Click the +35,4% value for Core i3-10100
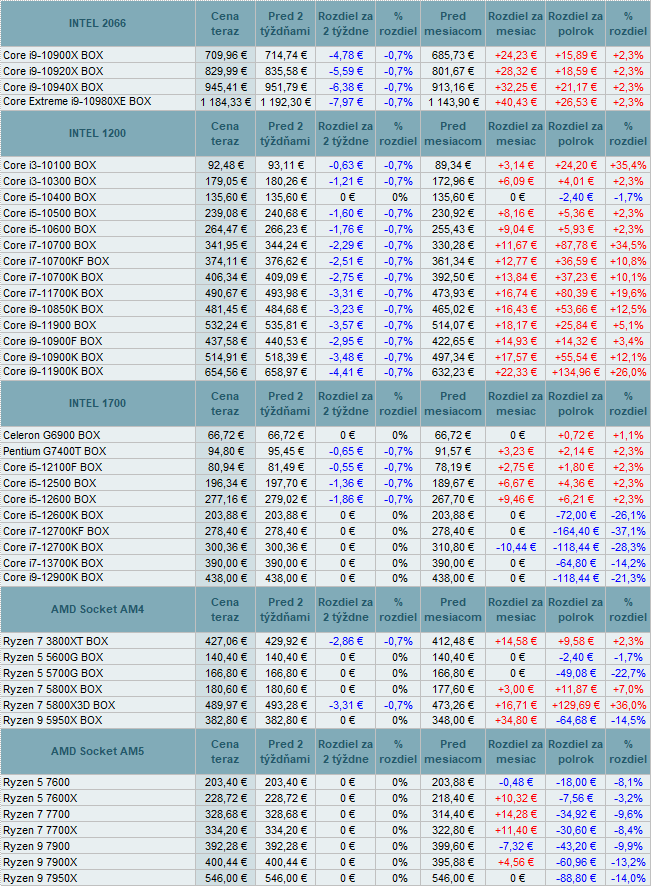Viewport: 651px width, 886px height. tap(628, 166)
